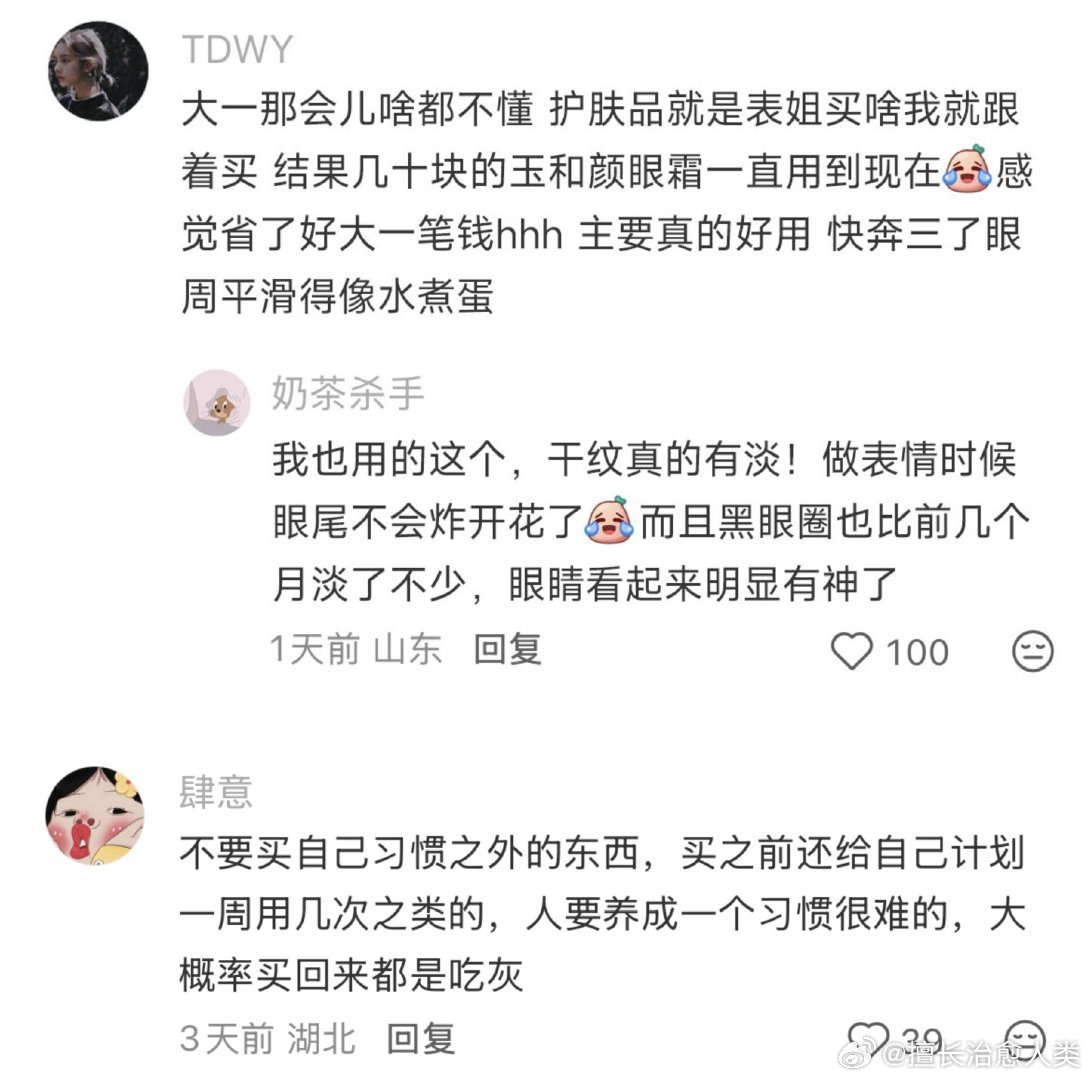
Task: Open 肆意's cartoon avatar
Action: pos(95,816)
